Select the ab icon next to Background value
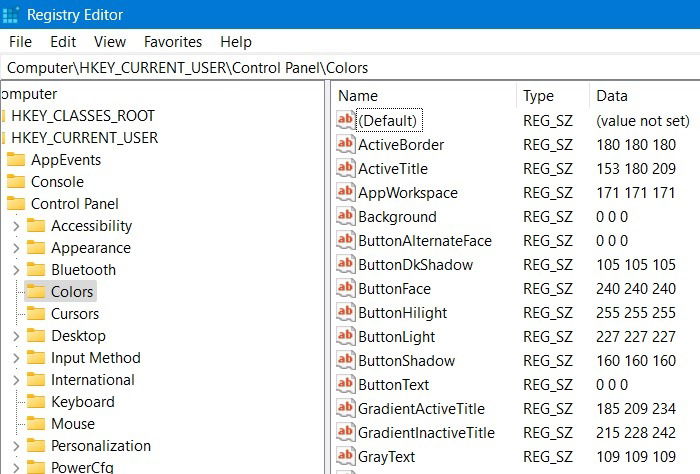The image size is (700, 474). click(346, 216)
